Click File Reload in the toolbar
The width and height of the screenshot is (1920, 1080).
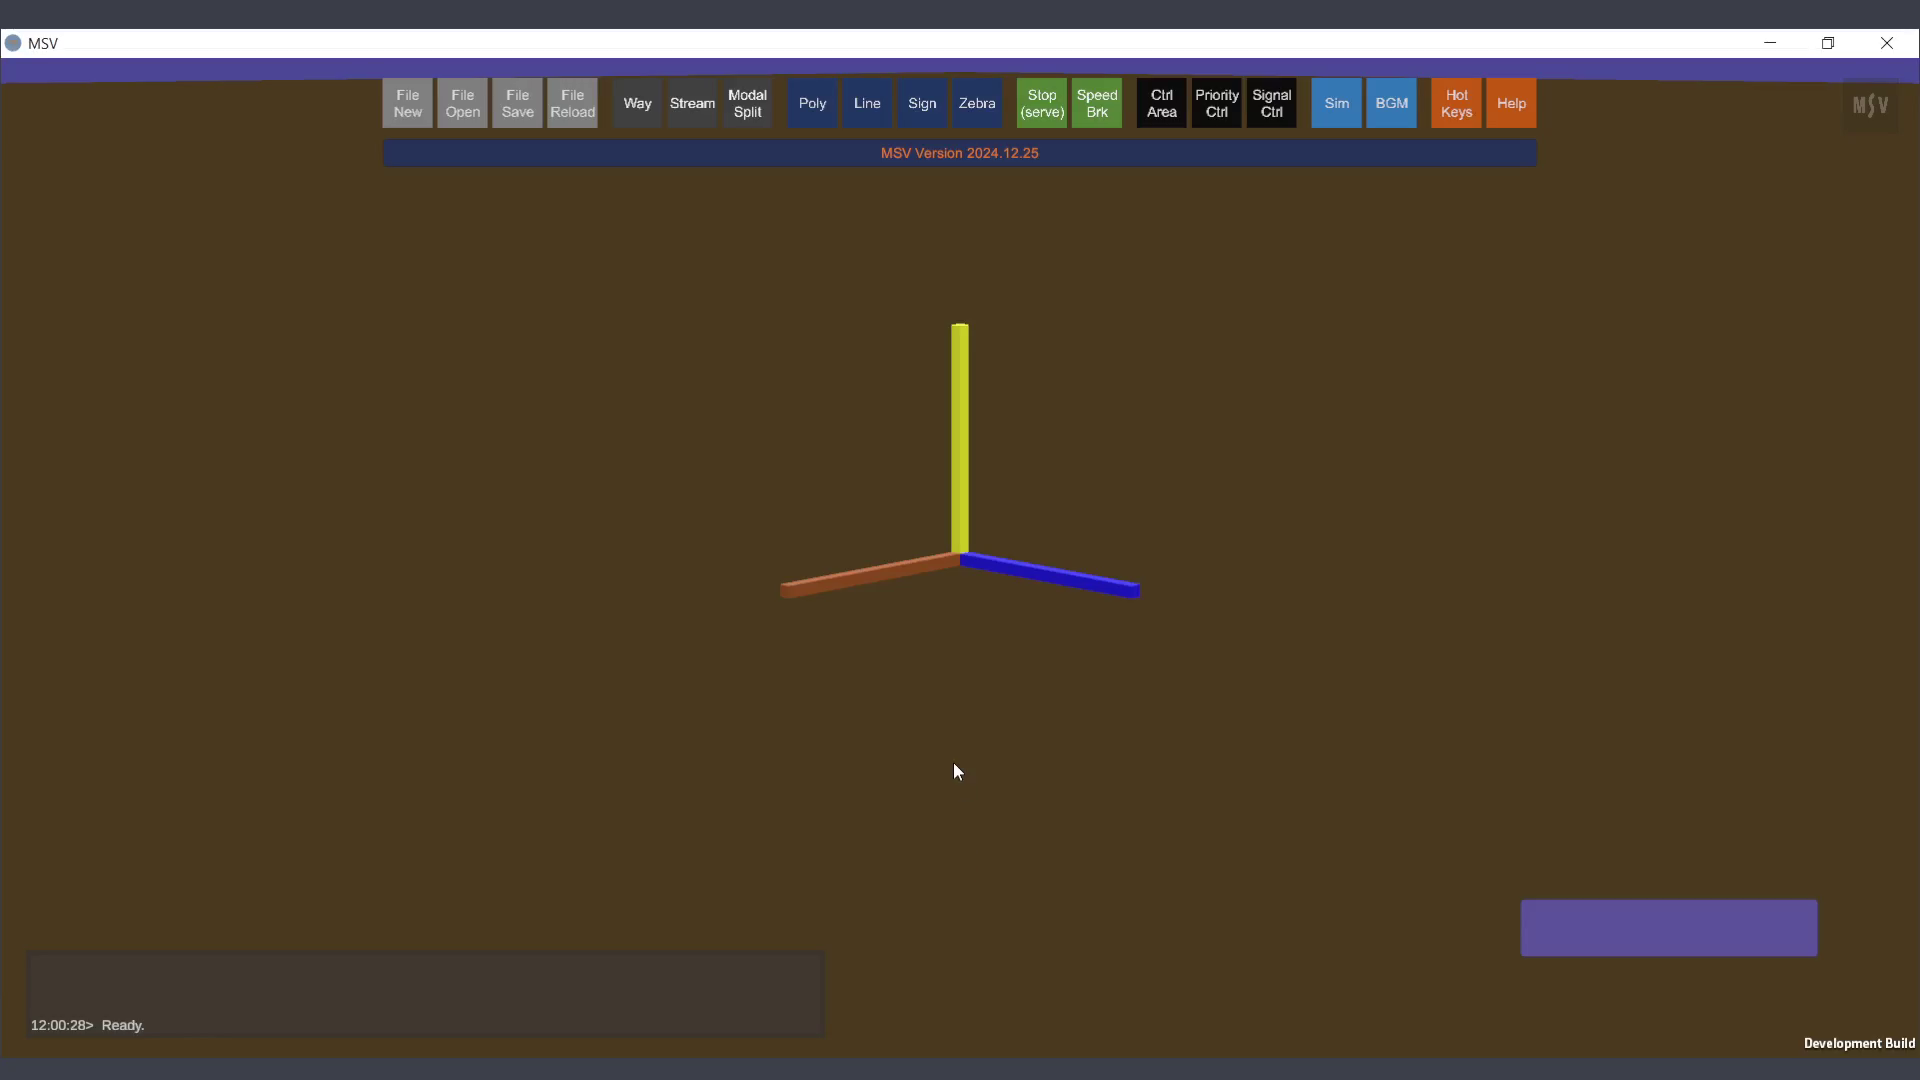[x=572, y=103]
